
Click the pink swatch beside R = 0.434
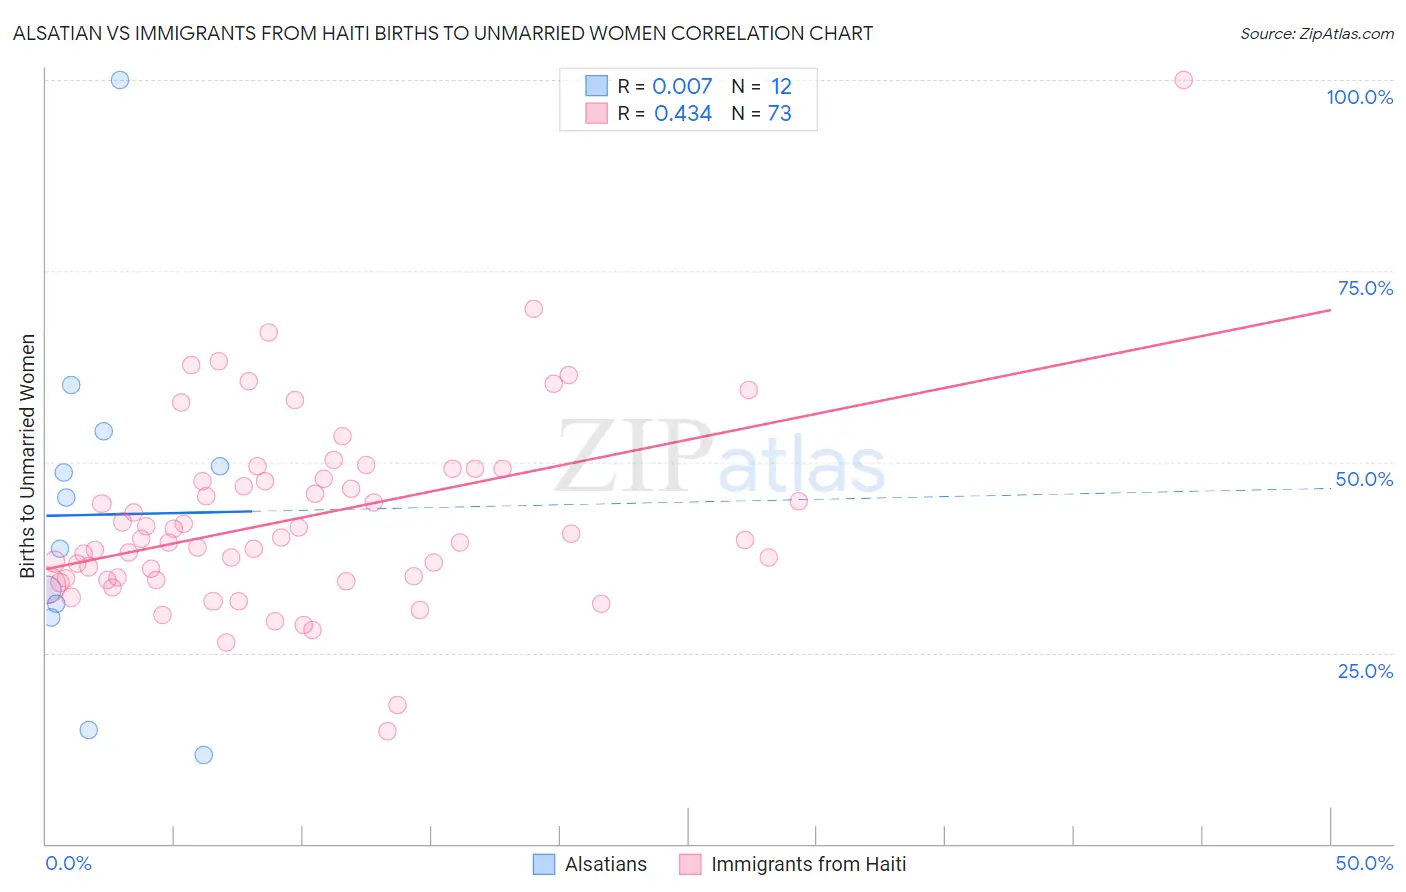[597, 113]
